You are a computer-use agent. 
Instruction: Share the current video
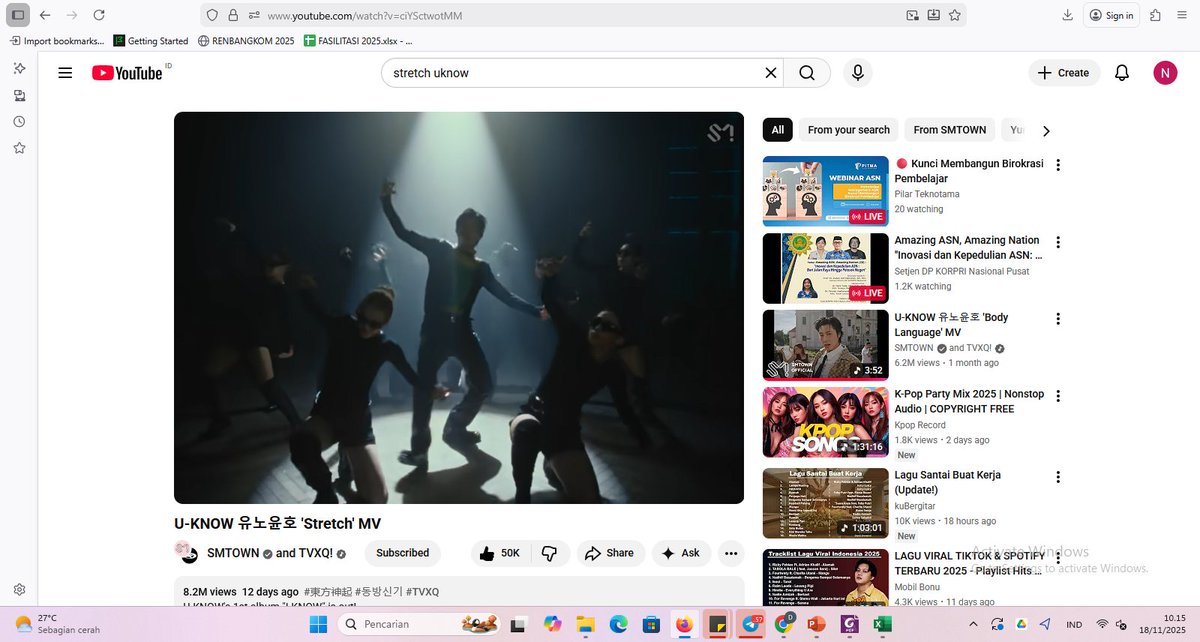pos(609,553)
